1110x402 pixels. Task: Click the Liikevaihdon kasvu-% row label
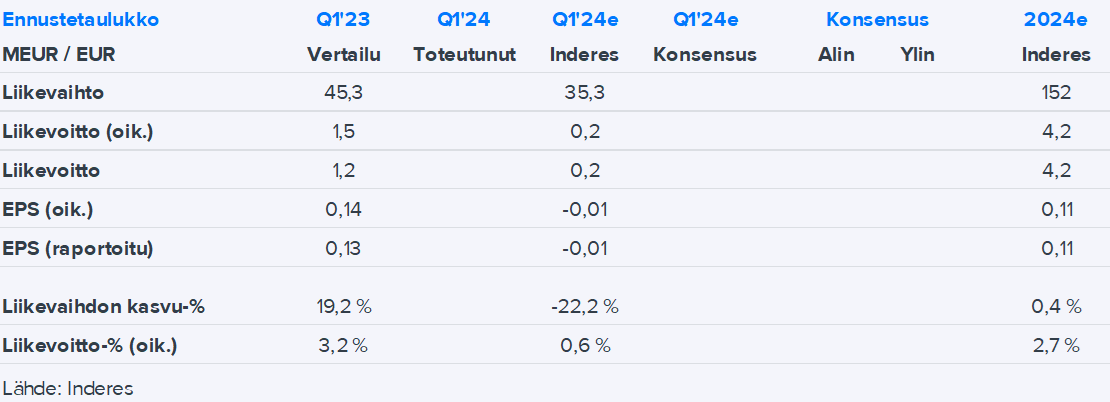coord(103,307)
